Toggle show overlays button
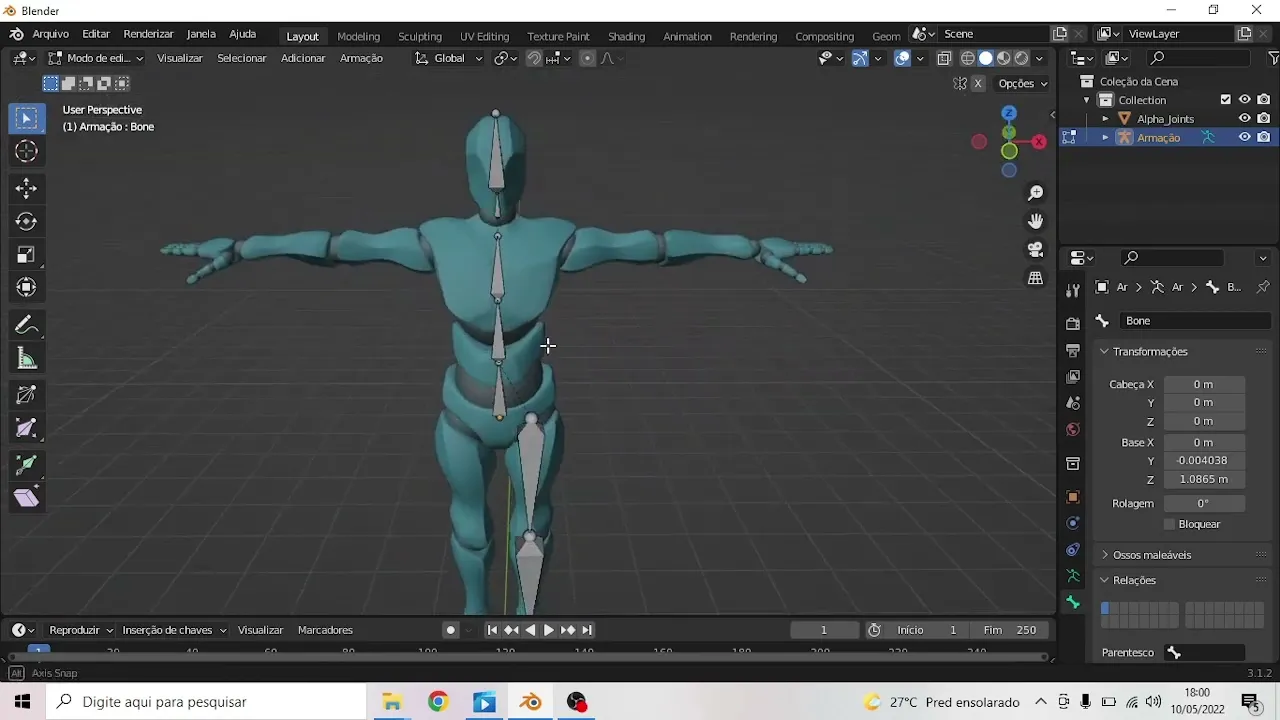The width and height of the screenshot is (1280, 720). point(902,58)
